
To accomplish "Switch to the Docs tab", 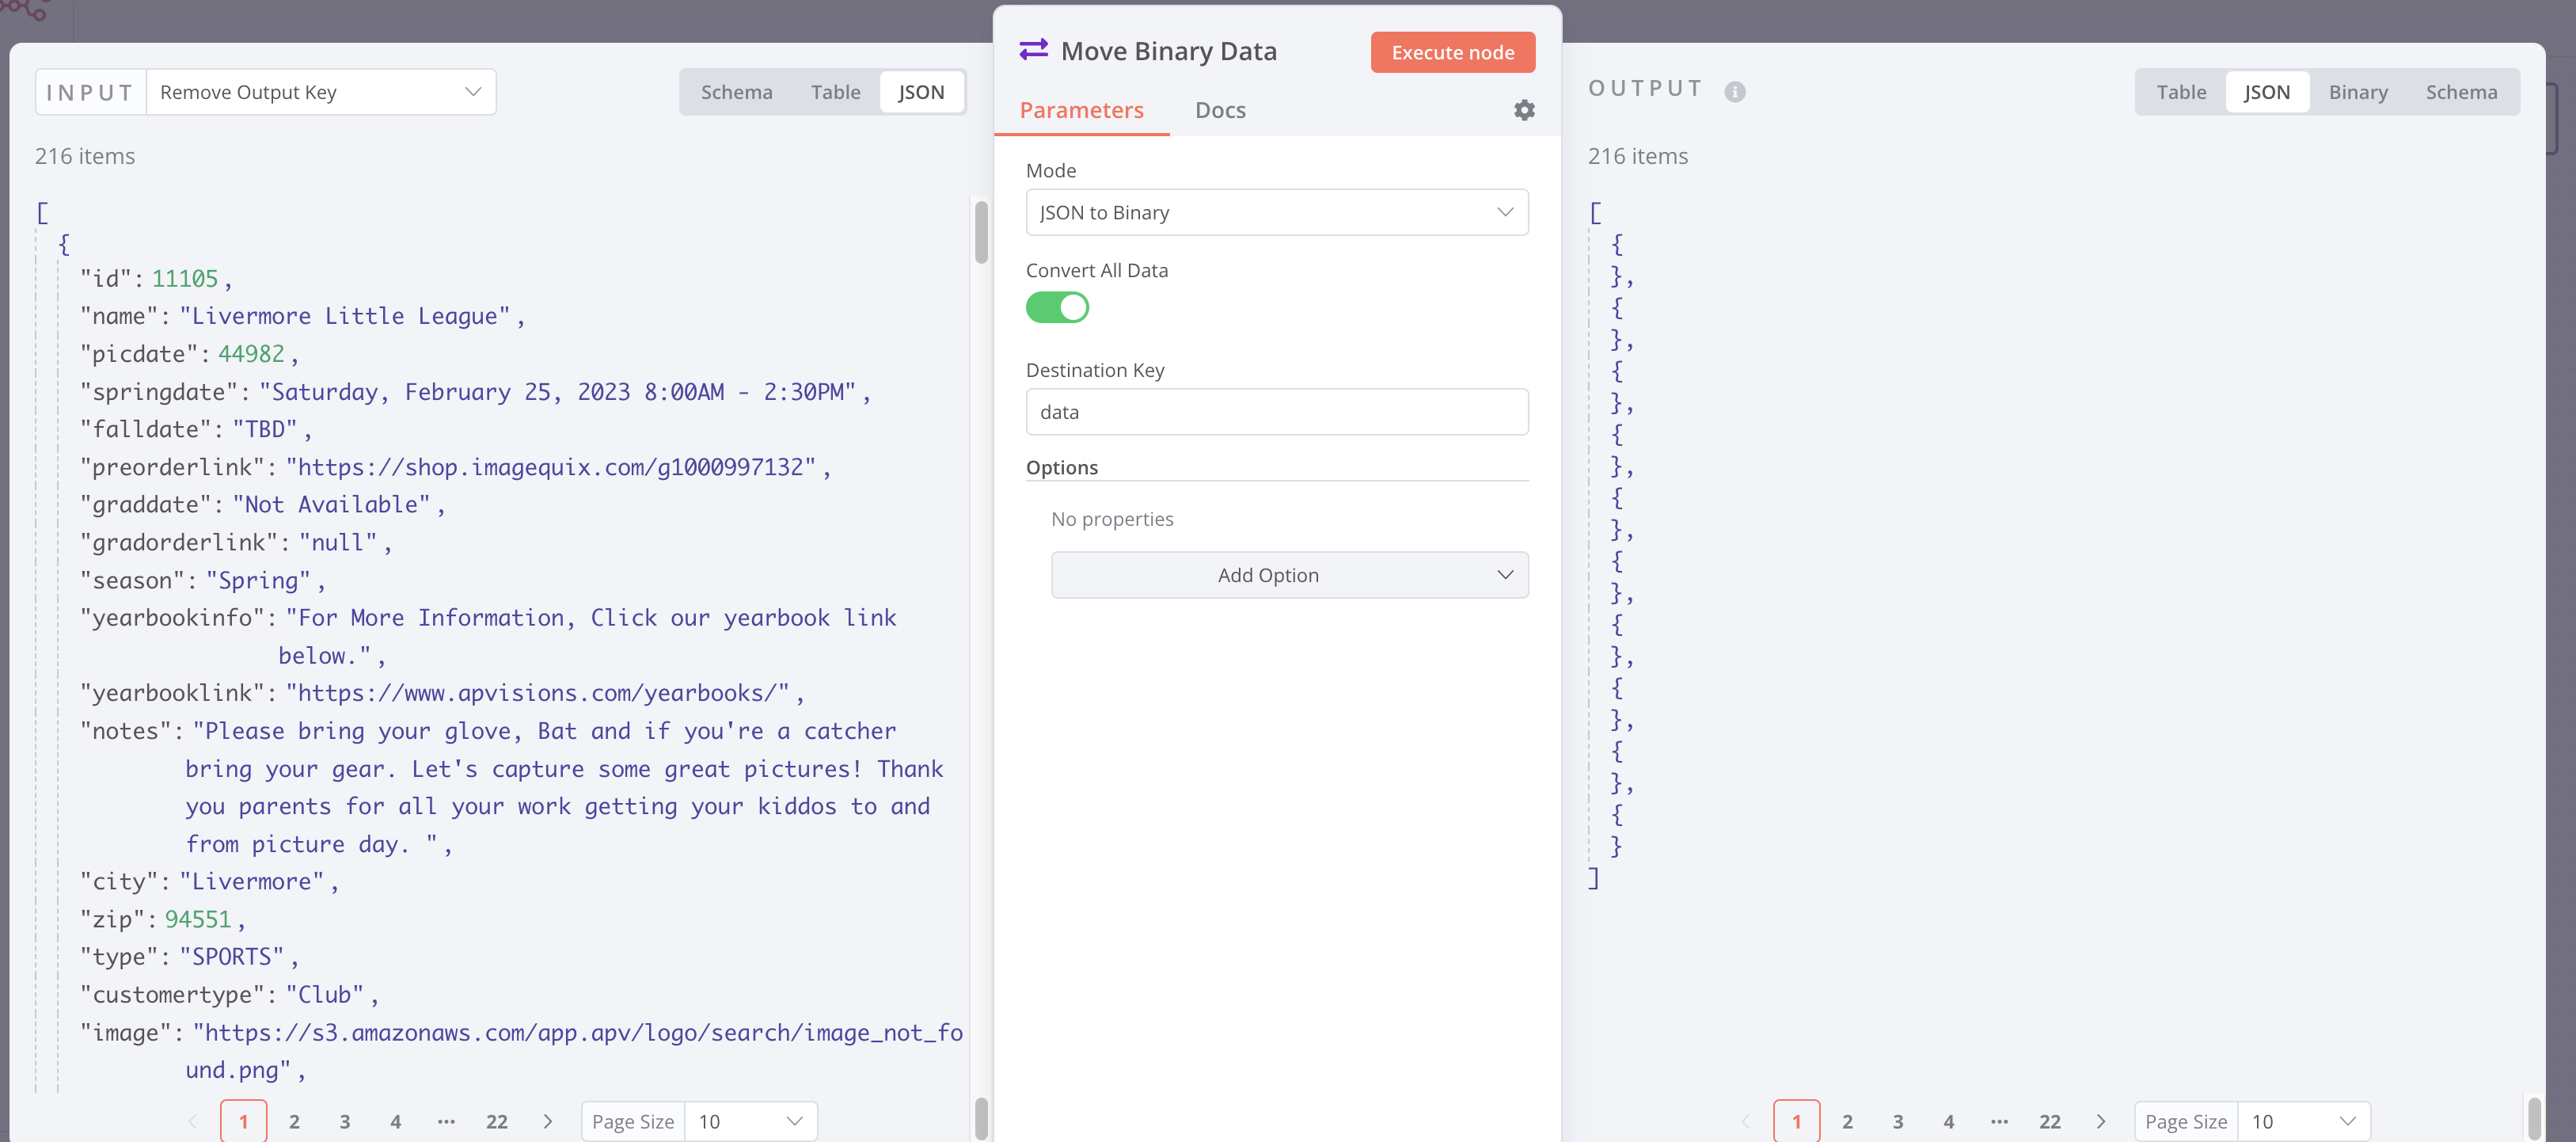I will pyautogui.click(x=1220, y=110).
